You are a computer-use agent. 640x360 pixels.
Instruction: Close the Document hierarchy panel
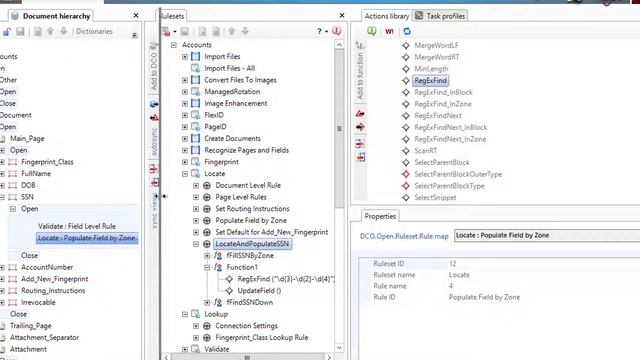[x=136, y=16]
